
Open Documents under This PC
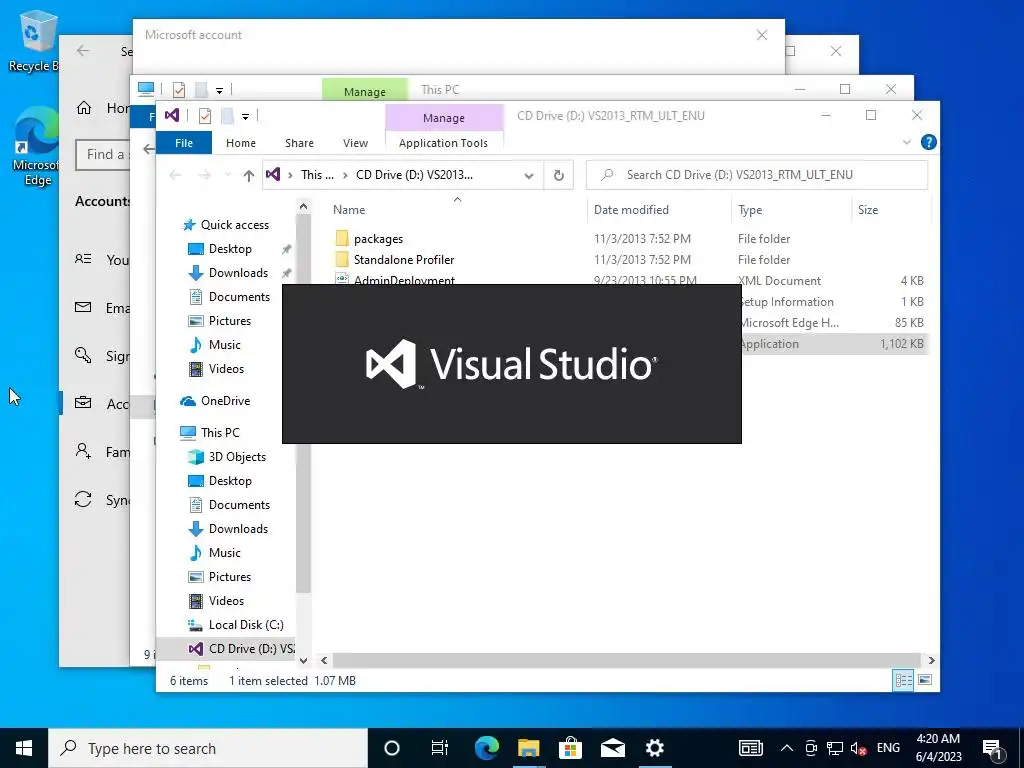[x=239, y=505]
